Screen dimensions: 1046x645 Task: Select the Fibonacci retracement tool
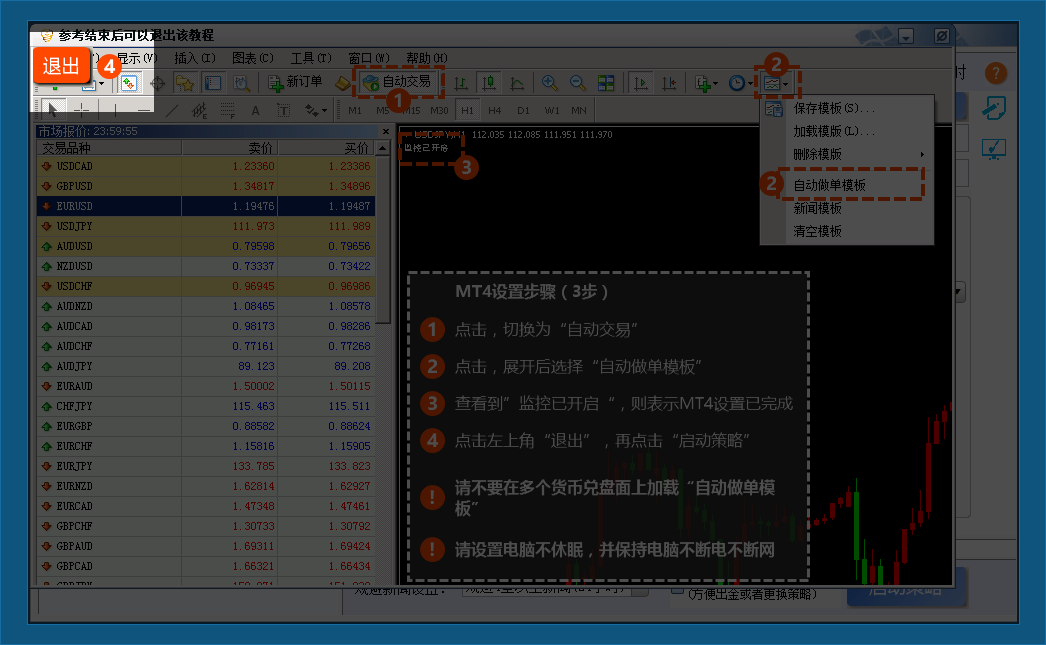tap(227, 110)
